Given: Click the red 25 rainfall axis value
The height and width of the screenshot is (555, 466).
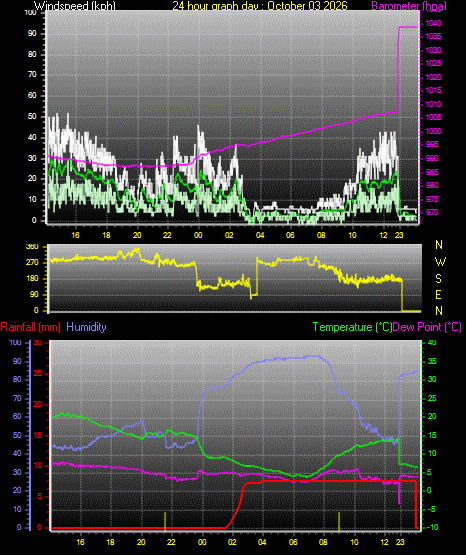Looking at the screenshot, I should (38, 374).
